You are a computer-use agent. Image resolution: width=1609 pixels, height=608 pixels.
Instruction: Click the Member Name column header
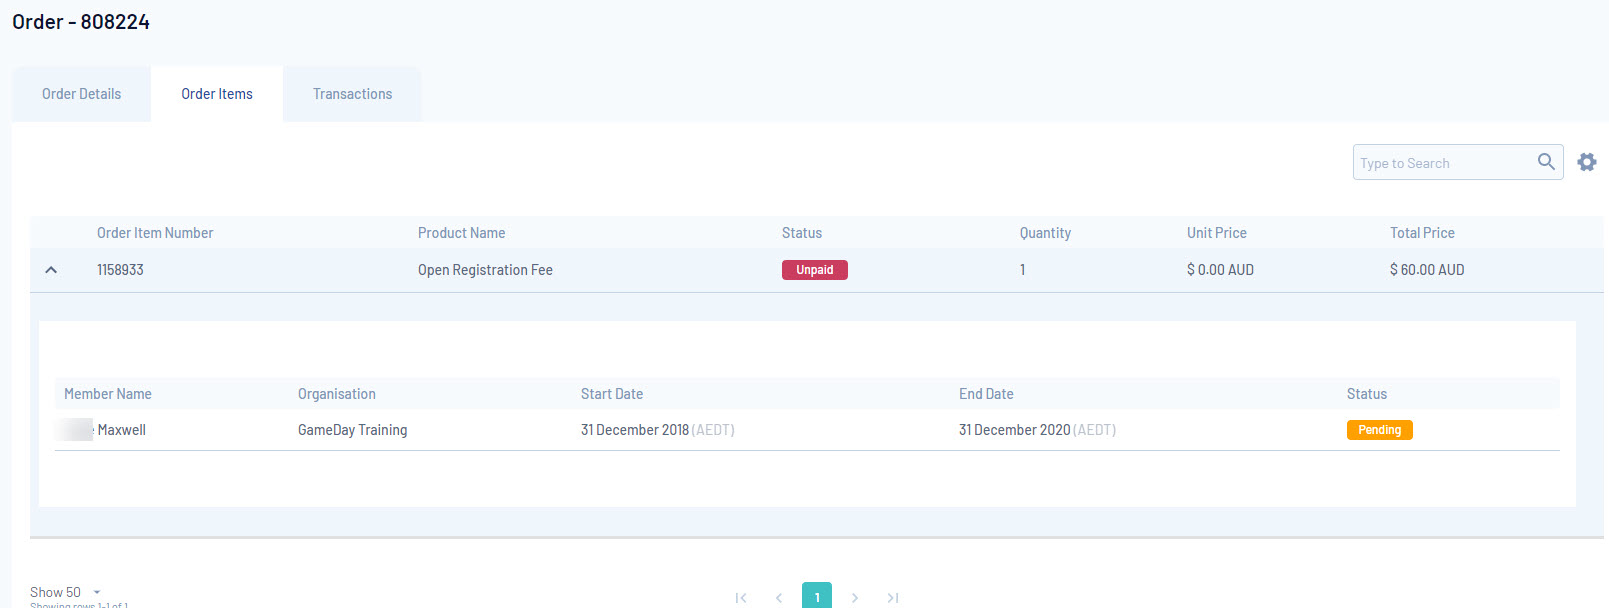point(108,394)
